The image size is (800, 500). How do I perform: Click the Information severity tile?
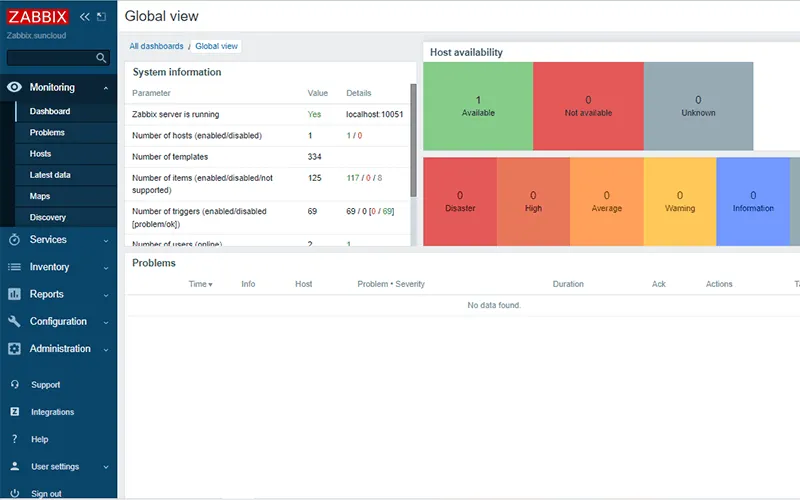(x=753, y=202)
